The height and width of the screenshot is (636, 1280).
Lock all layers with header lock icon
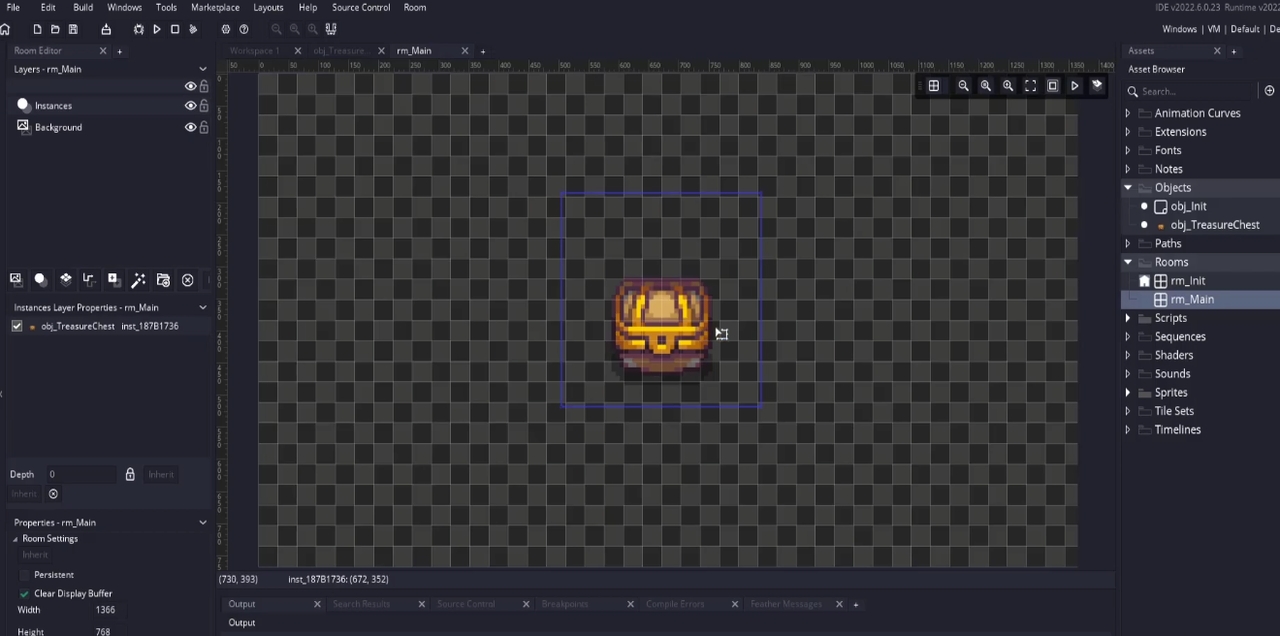point(204,86)
